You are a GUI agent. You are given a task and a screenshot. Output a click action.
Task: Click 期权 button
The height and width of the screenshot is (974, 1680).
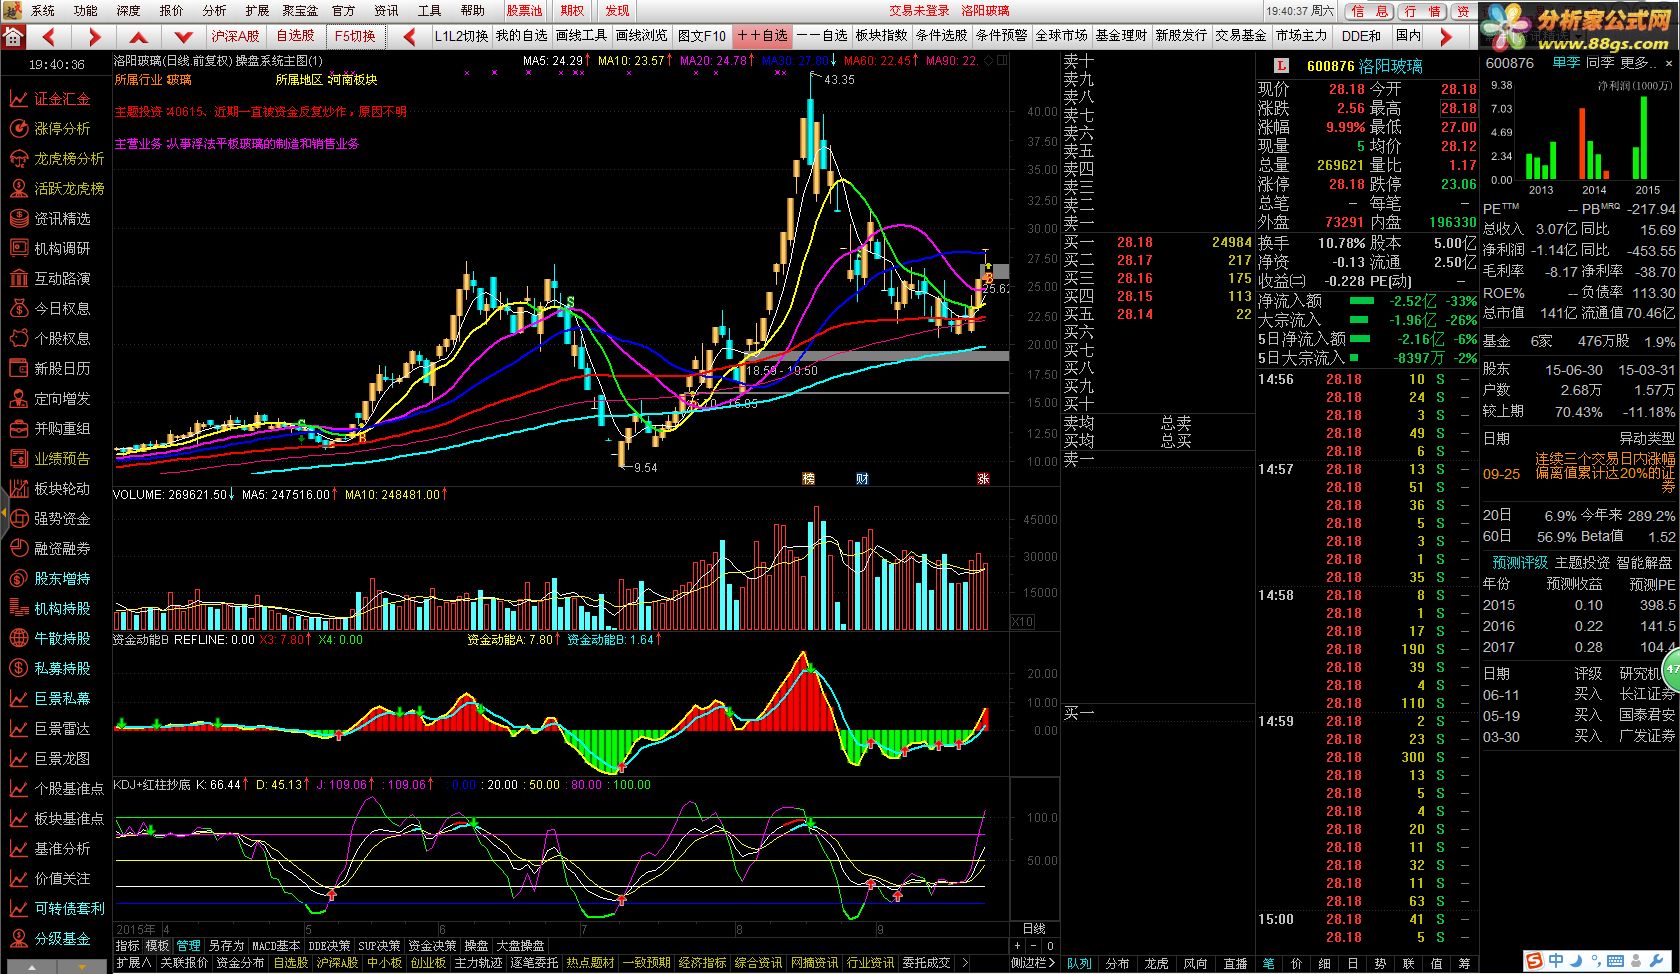(x=572, y=11)
